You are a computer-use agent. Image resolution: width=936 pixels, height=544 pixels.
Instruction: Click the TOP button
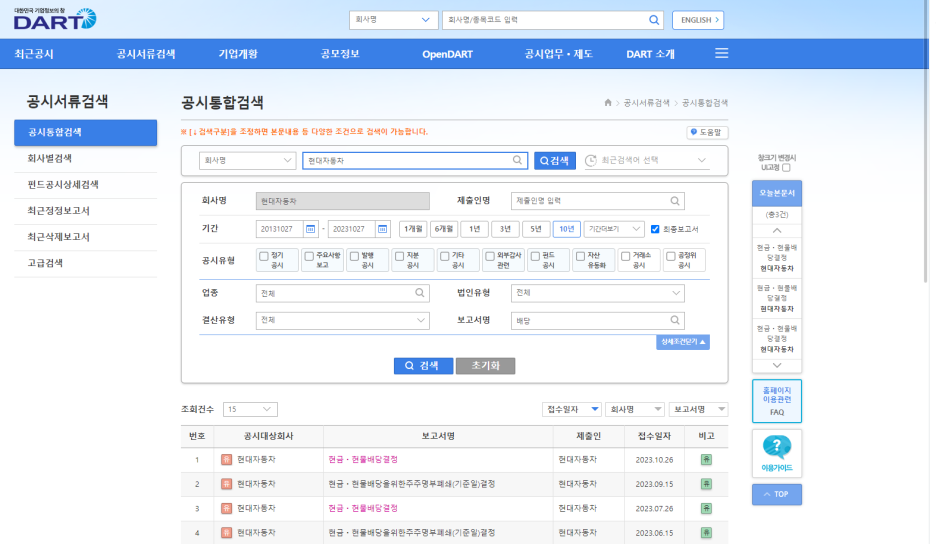(x=777, y=494)
